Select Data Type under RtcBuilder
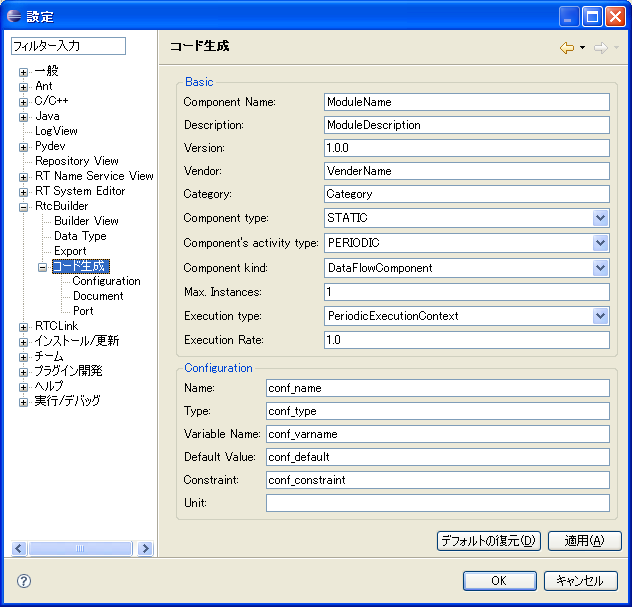The height and width of the screenshot is (607, 632). 80,236
